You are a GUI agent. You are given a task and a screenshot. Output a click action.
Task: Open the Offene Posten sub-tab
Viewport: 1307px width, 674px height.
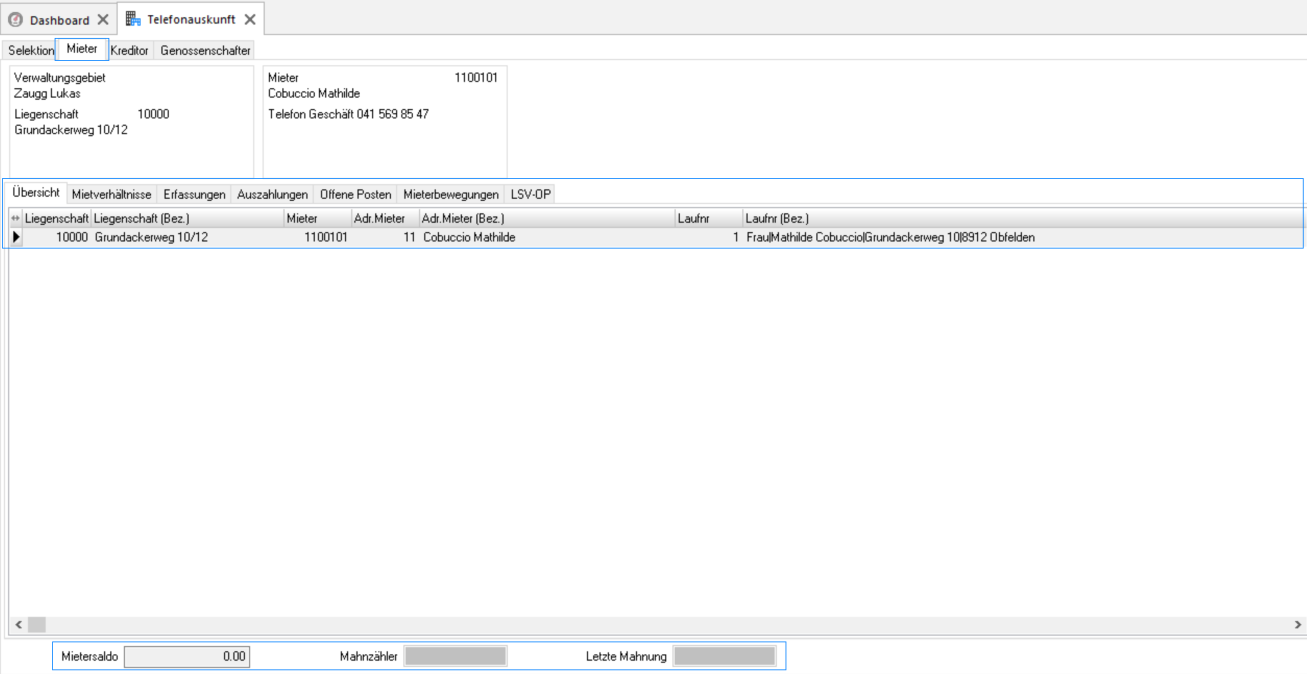[356, 195]
